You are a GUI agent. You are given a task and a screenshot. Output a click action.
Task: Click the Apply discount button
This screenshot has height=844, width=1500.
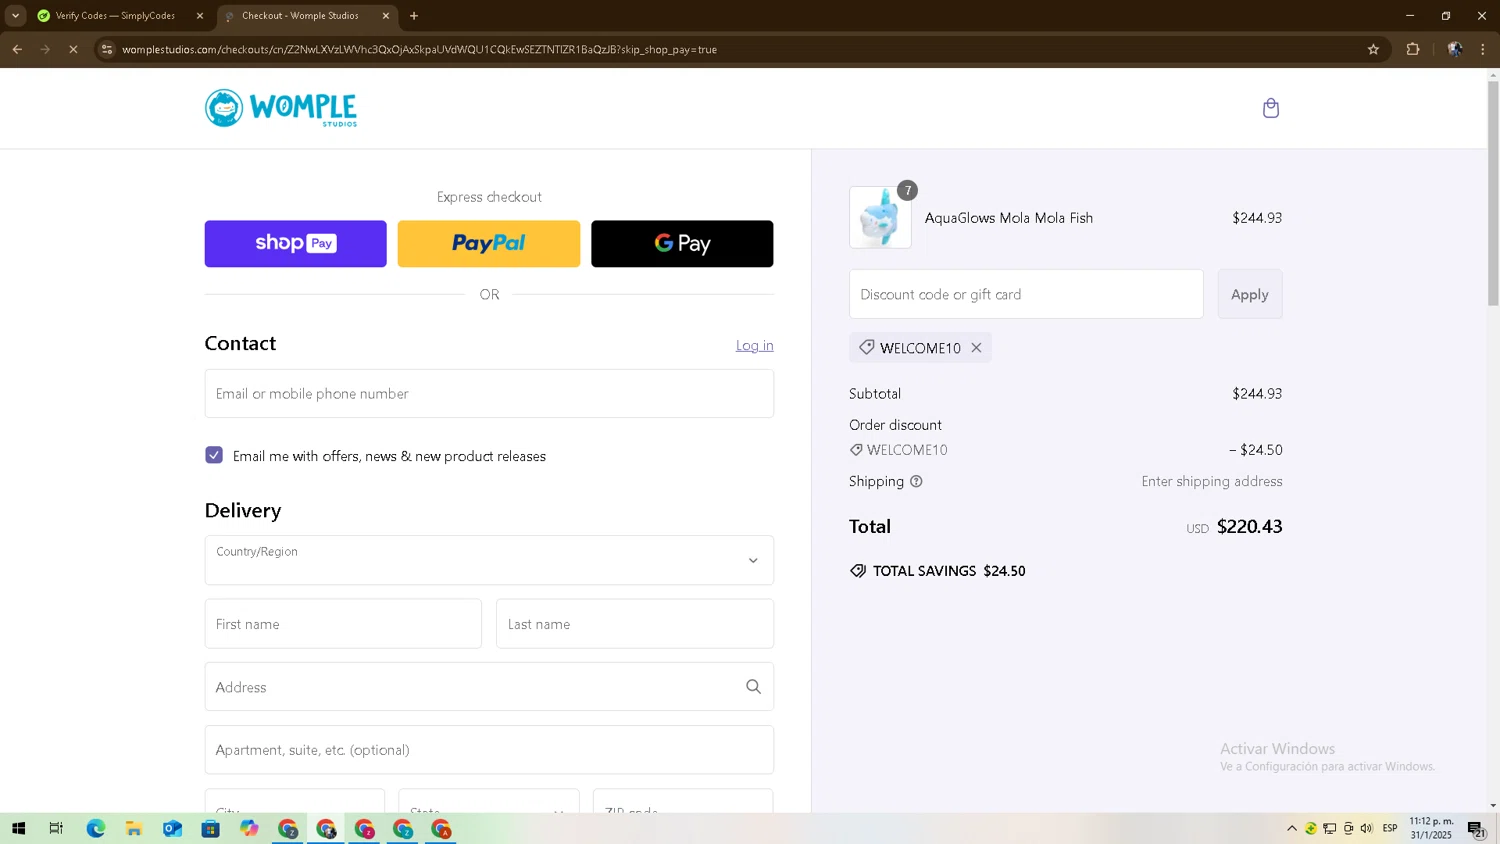pyautogui.click(x=1250, y=294)
